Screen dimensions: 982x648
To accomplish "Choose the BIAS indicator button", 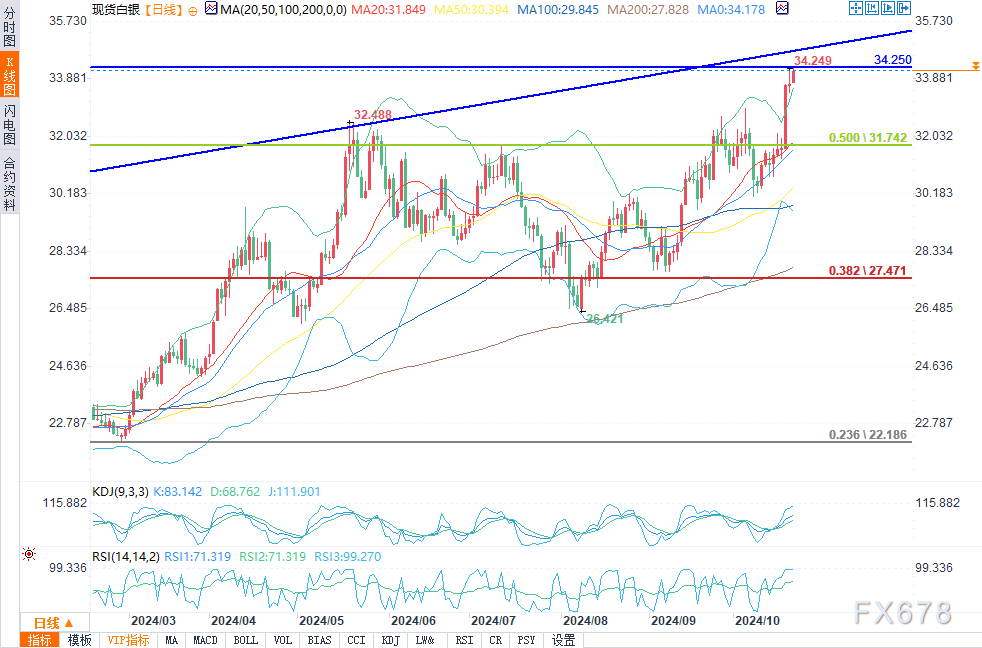I will tap(319, 640).
